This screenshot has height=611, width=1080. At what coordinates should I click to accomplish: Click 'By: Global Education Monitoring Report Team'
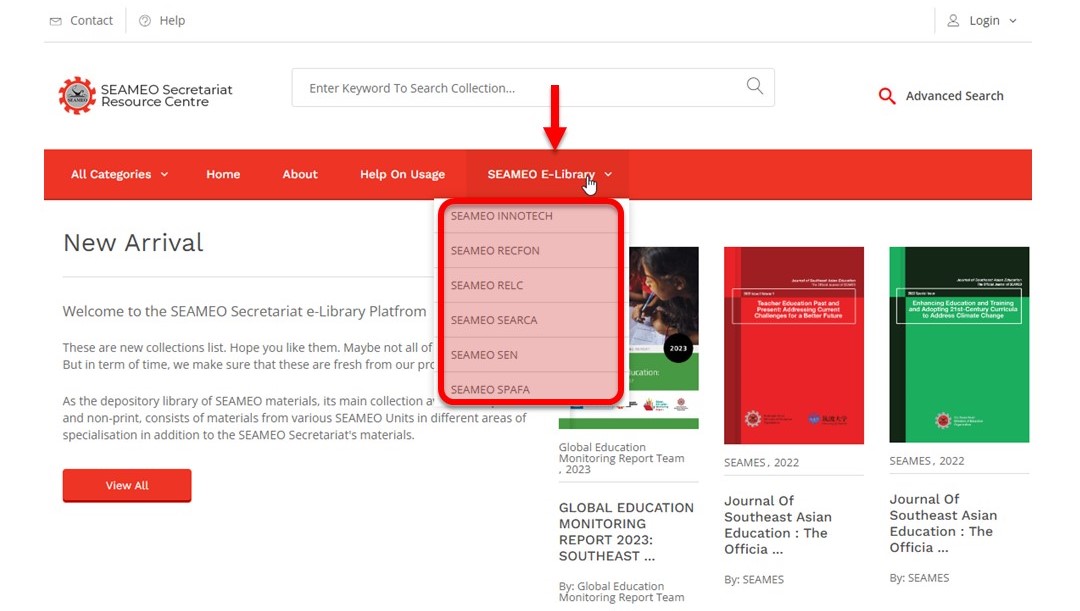click(621, 592)
